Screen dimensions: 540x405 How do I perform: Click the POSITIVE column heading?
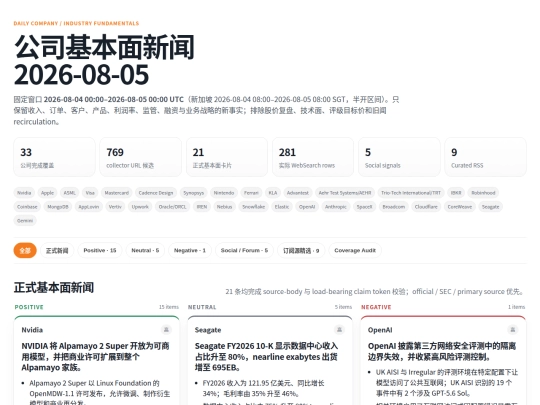pyautogui.click(x=29, y=307)
